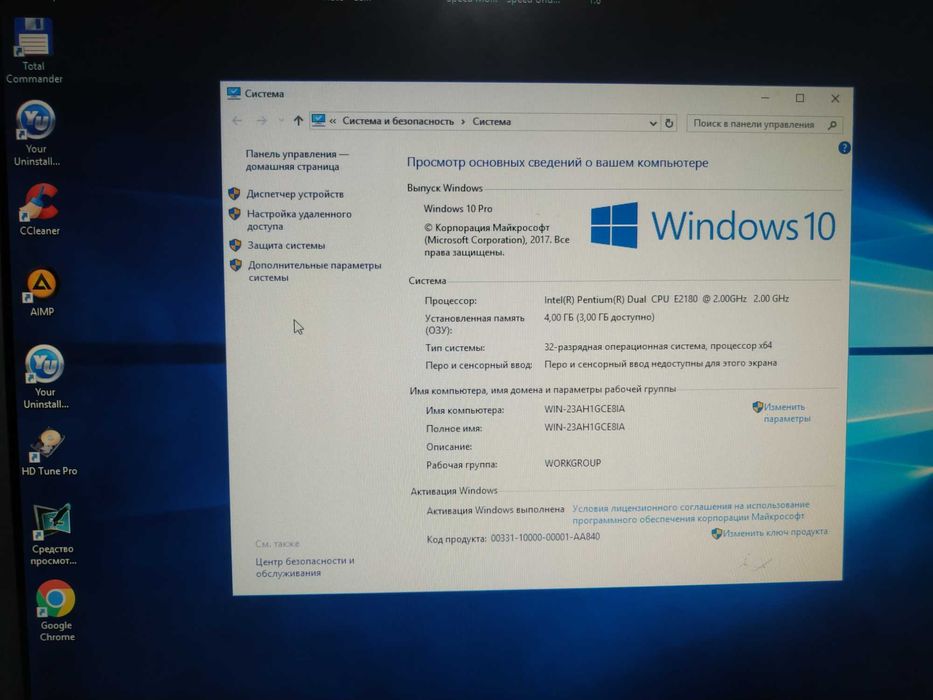Click computer name WIN-23AH1GCE8IA next to Имя компьютера
This screenshot has width=933, height=700.
click(584, 409)
